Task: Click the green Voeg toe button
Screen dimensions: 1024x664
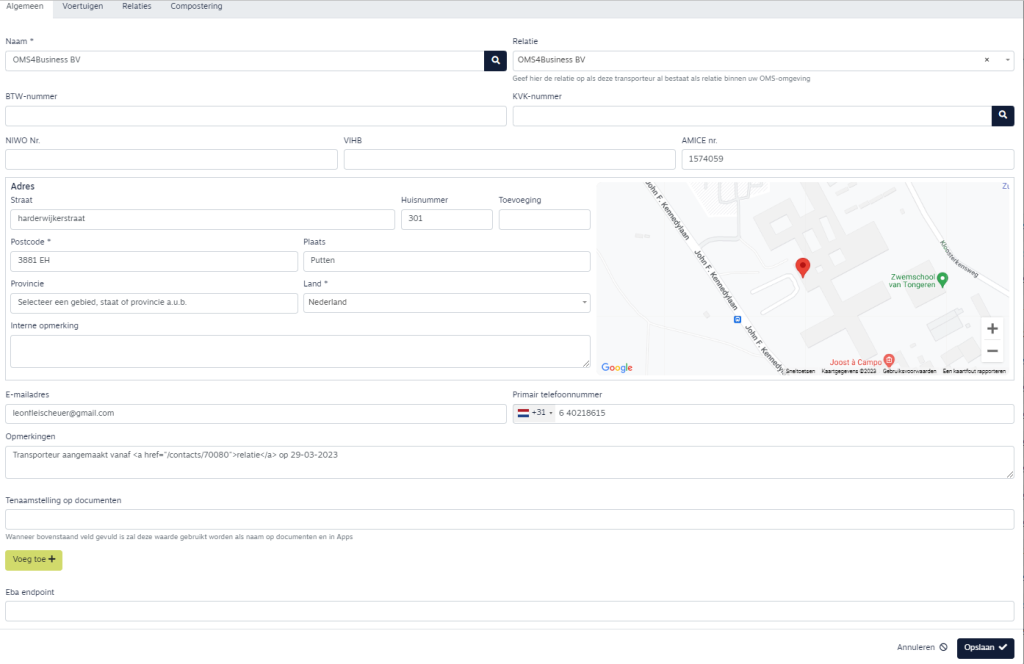Action: tap(34, 560)
